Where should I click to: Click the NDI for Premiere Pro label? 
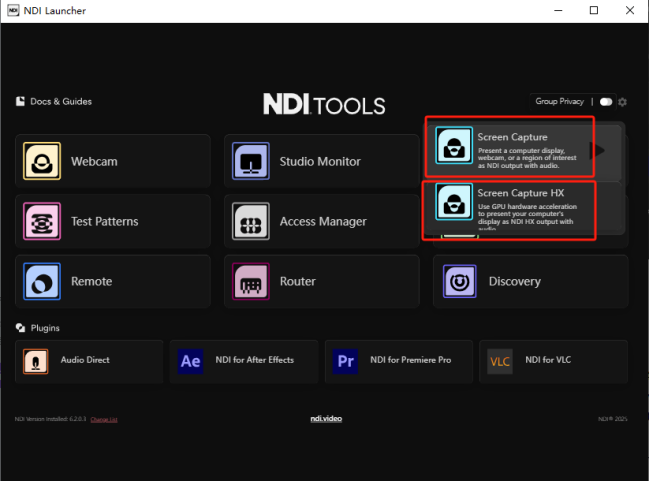tap(410, 360)
